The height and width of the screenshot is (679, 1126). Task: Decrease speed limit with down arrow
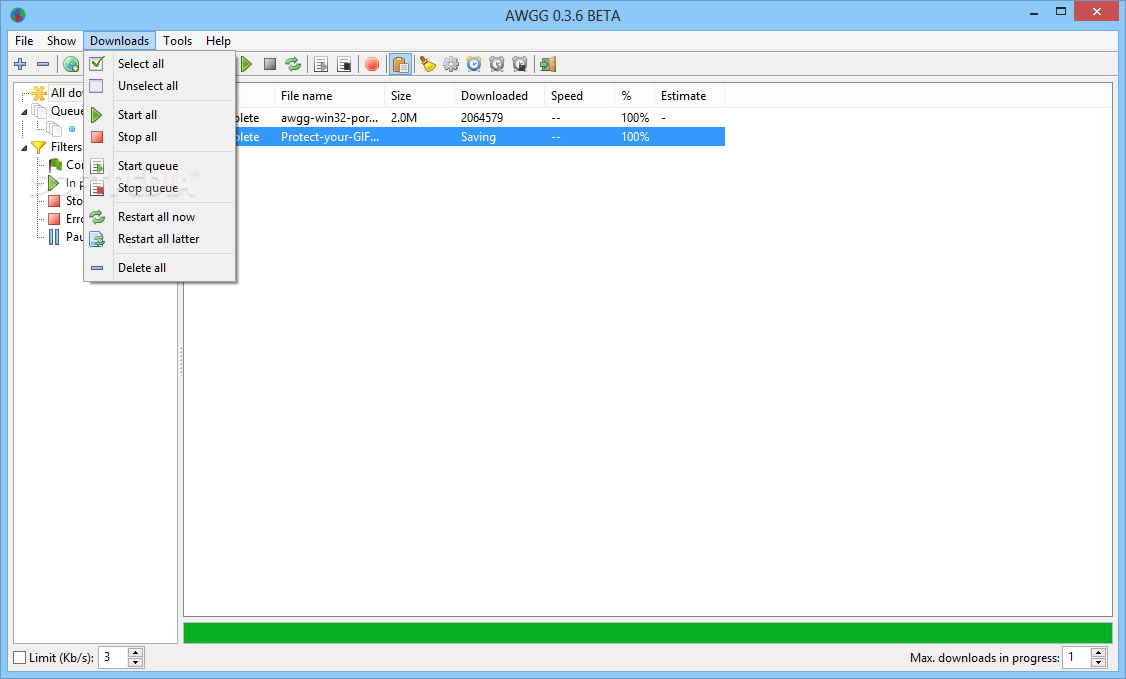click(136, 662)
